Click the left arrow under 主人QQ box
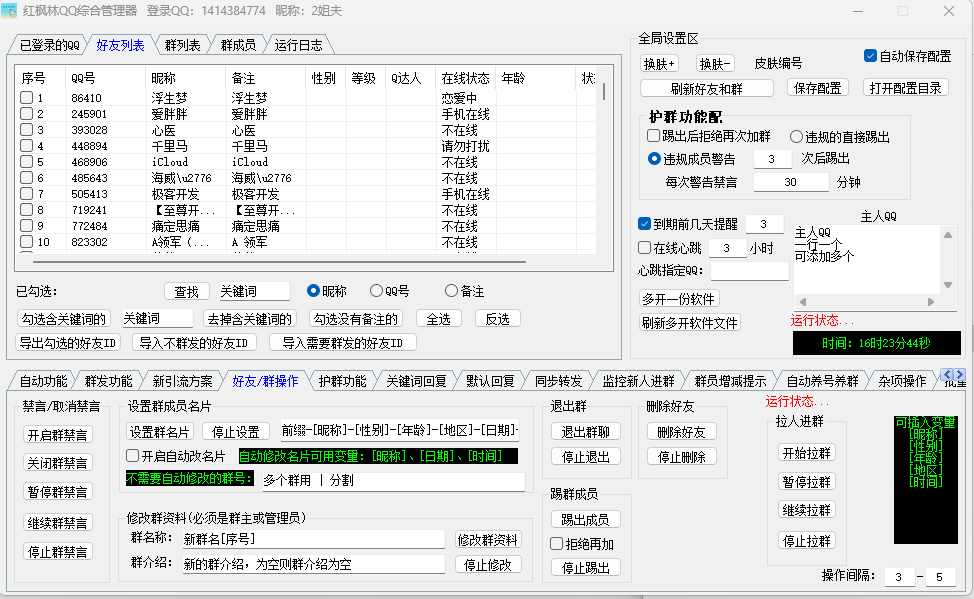The width and height of the screenshot is (974, 599). (x=801, y=301)
